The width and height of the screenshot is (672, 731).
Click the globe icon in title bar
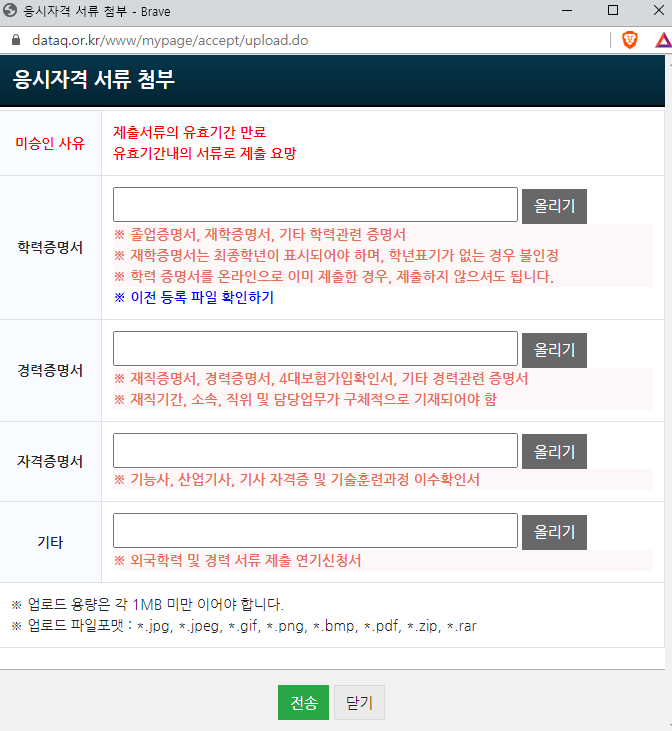pyautogui.click(x=10, y=10)
